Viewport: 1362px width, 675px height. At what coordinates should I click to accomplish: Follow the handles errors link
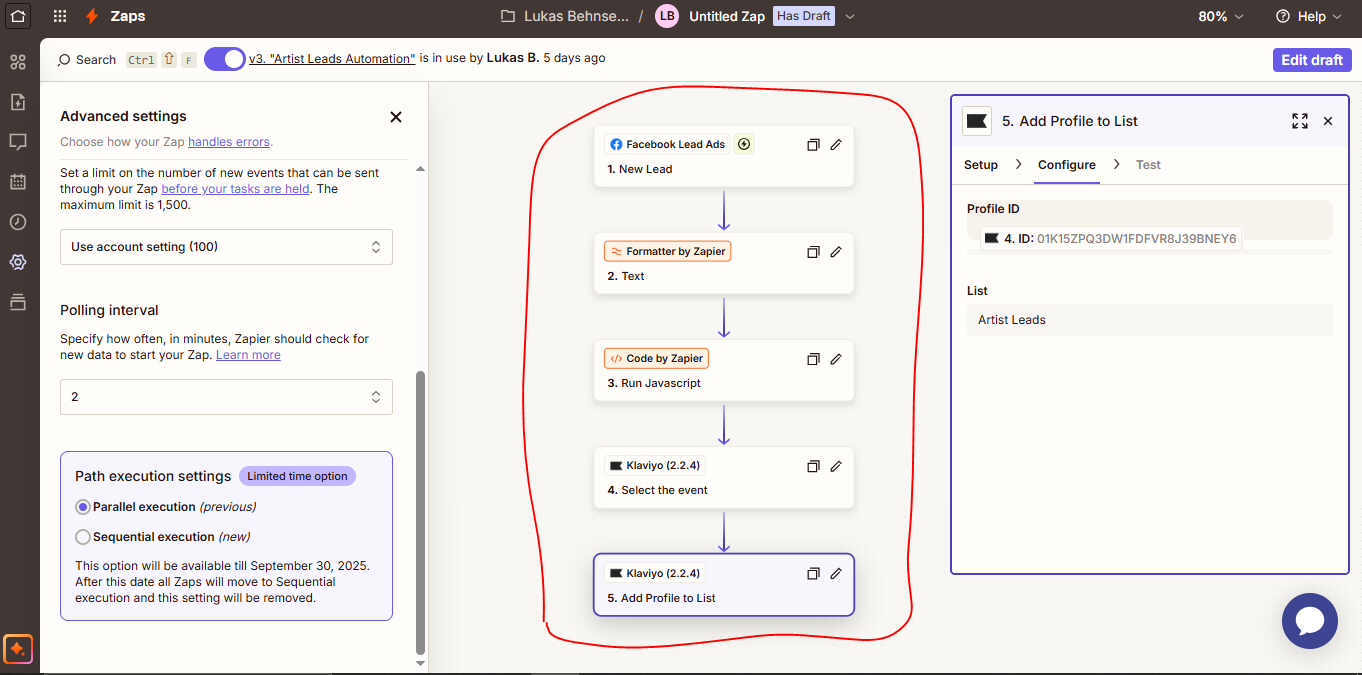pyautogui.click(x=228, y=142)
